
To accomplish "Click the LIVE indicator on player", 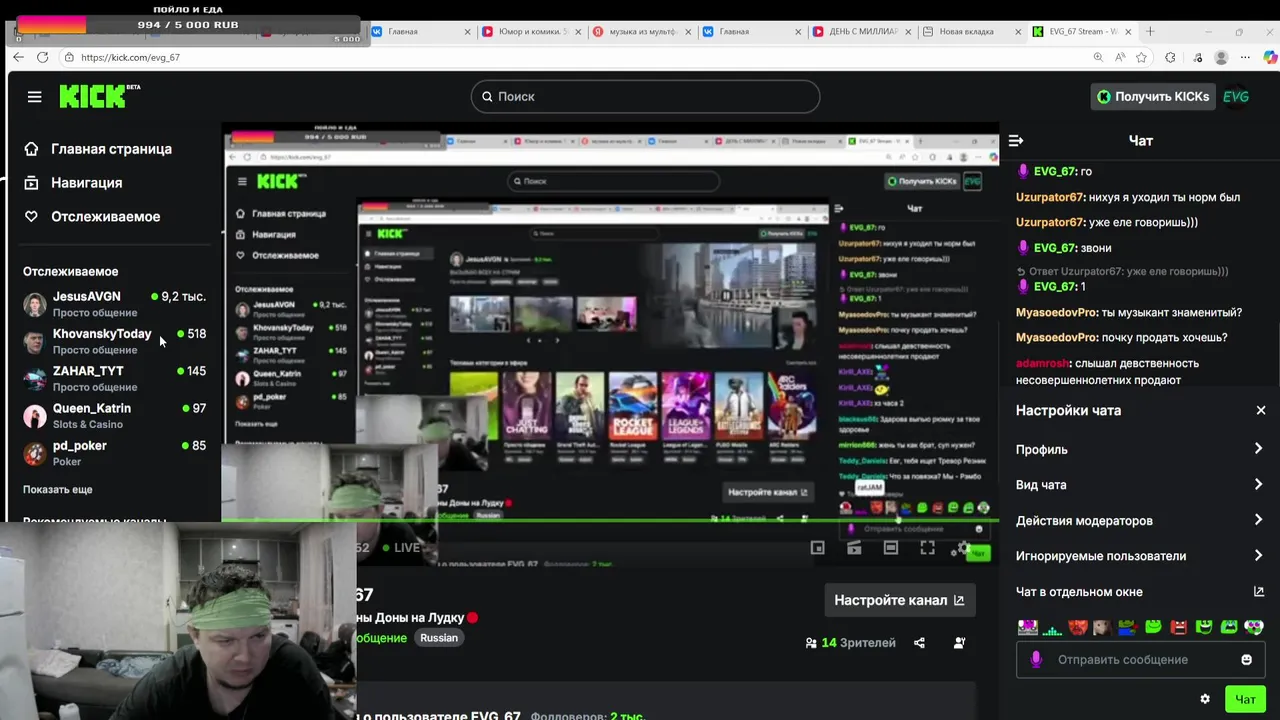I will tap(400, 548).
